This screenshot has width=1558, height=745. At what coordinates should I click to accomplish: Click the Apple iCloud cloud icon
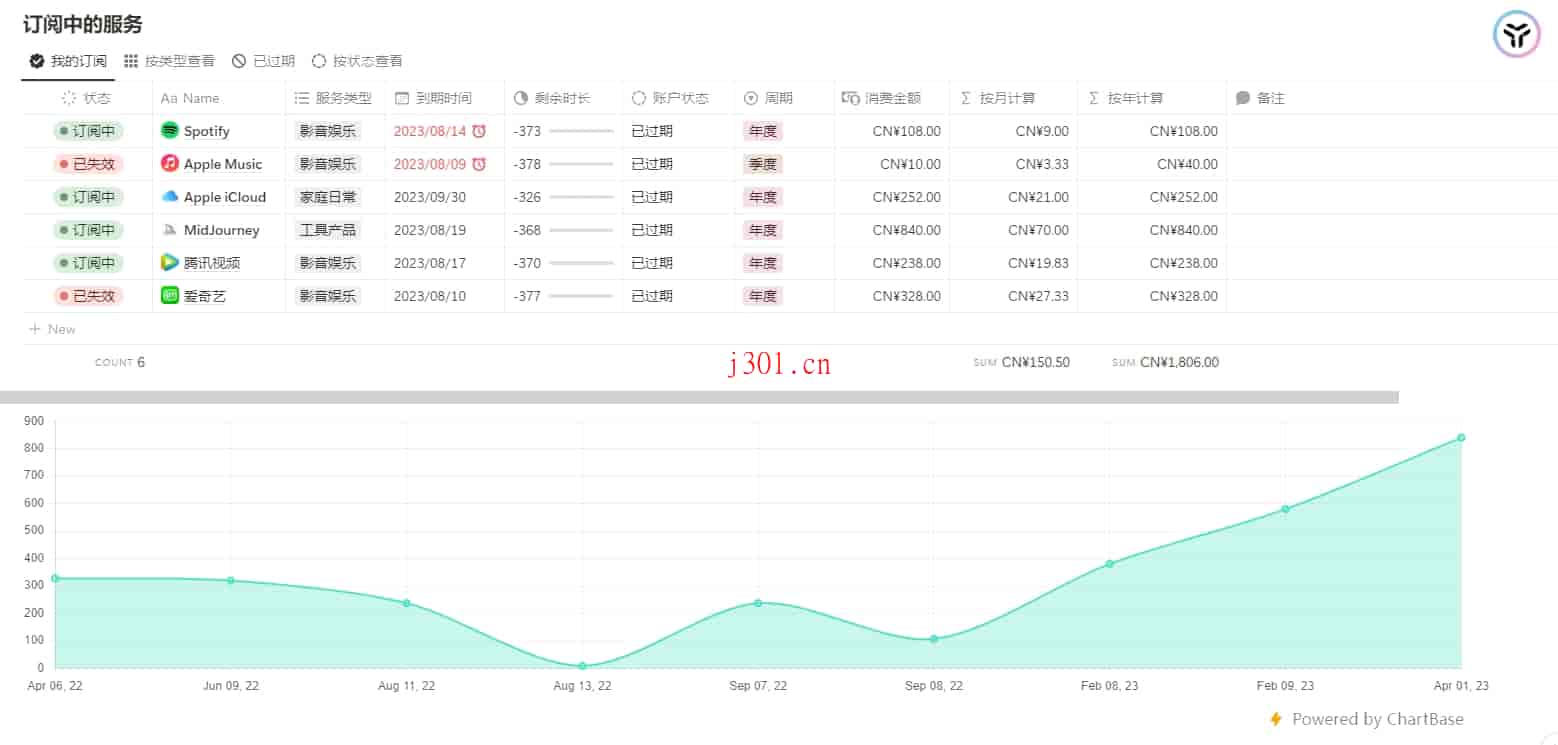[x=170, y=197]
